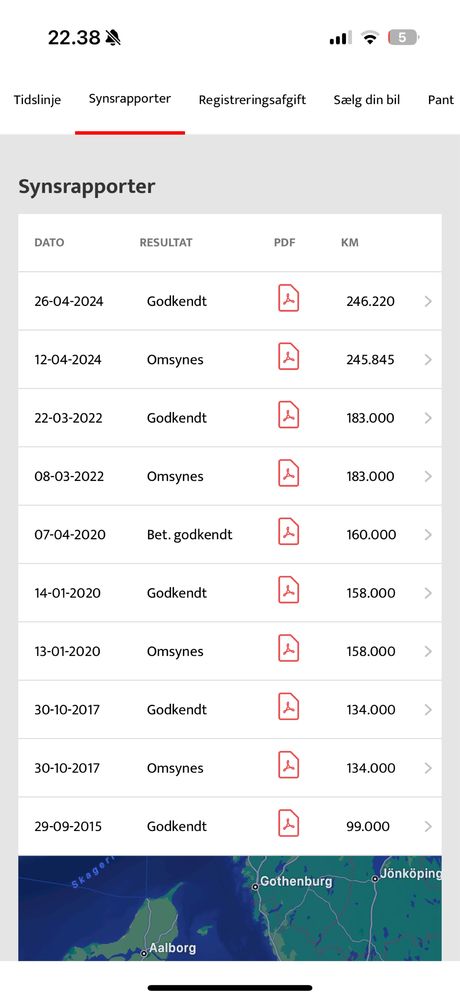Open PDF for 22-03-2022 Godkendt report
Screen dimensions: 460x1000
pyautogui.click(x=288, y=416)
